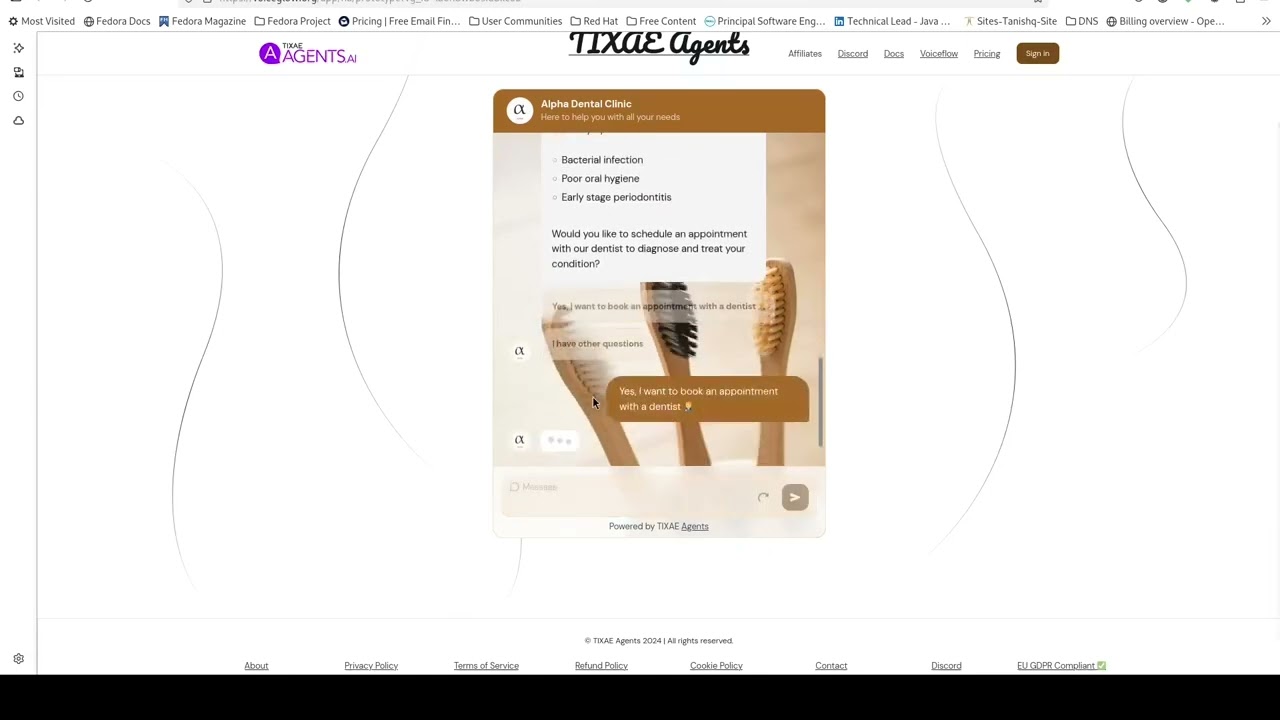This screenshot has height=720, width=1280.
Task: Open the Technical Lead - Java LinkedIn bookmark
Action: click(892, 21)
